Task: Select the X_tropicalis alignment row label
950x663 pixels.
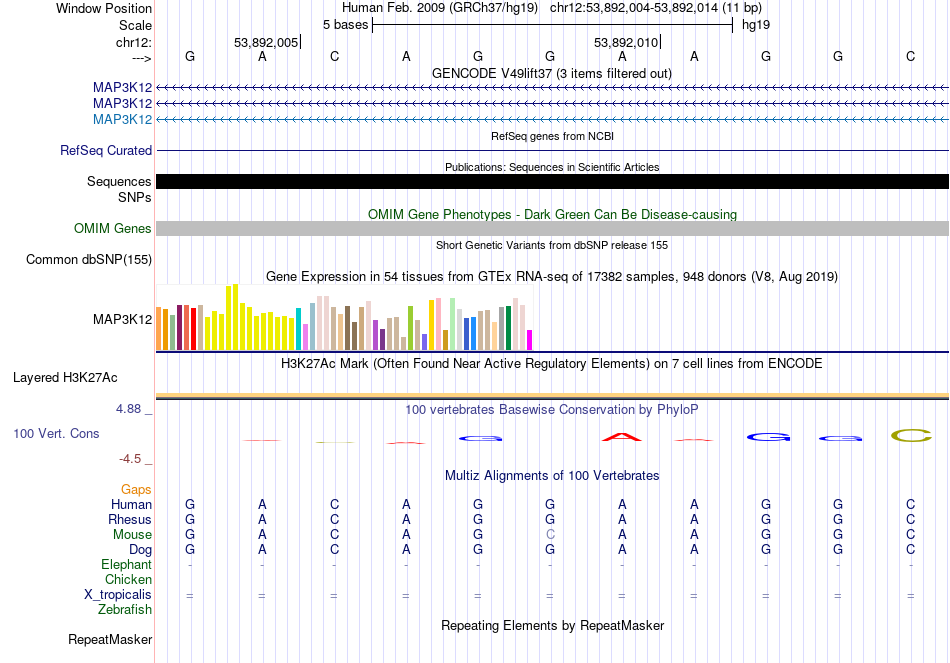Action: (x=118, y=595)
